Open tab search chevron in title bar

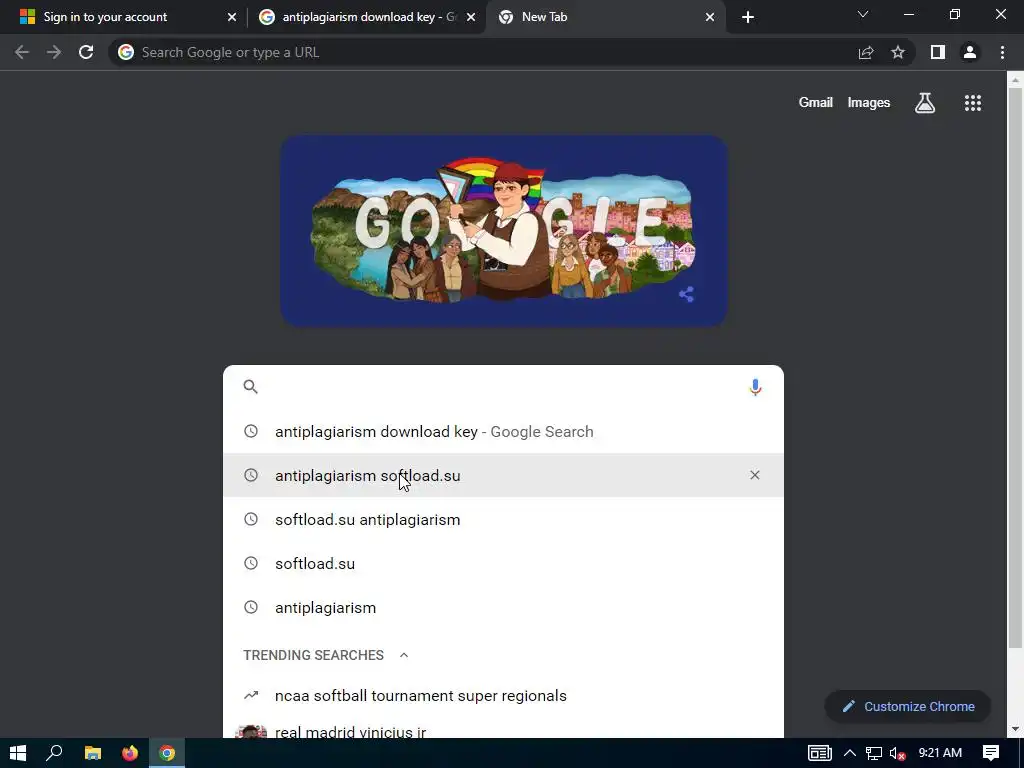(x=863, y=14)
